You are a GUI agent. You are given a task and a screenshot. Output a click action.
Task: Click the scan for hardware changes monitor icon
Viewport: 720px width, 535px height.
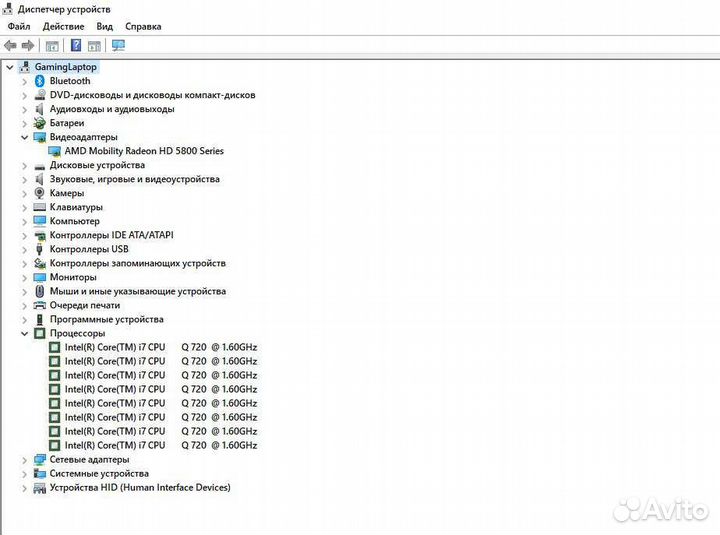(119, 45)
